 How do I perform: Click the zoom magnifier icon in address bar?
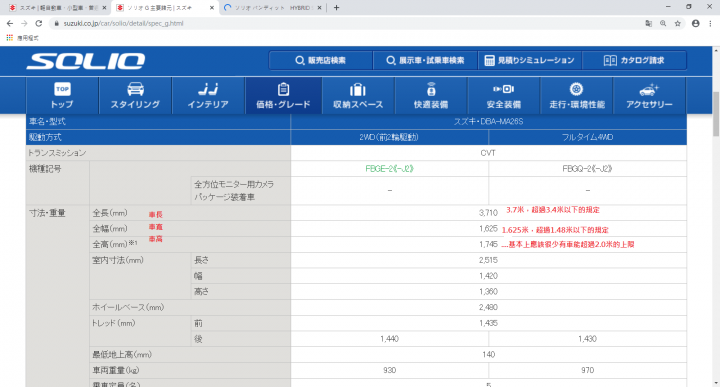pyautogui.click(x=663, y=23)
